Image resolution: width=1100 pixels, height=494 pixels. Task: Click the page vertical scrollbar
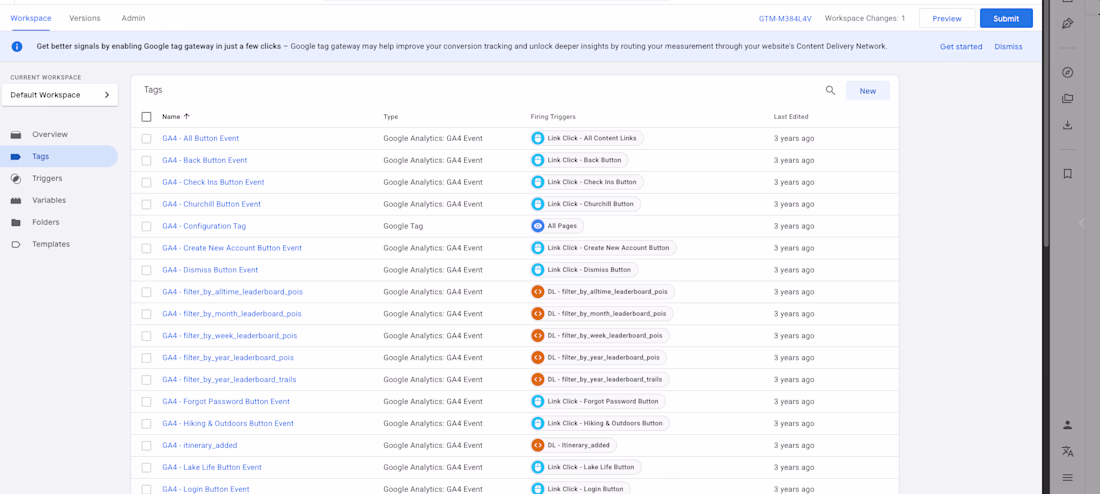coord(1046,123)
